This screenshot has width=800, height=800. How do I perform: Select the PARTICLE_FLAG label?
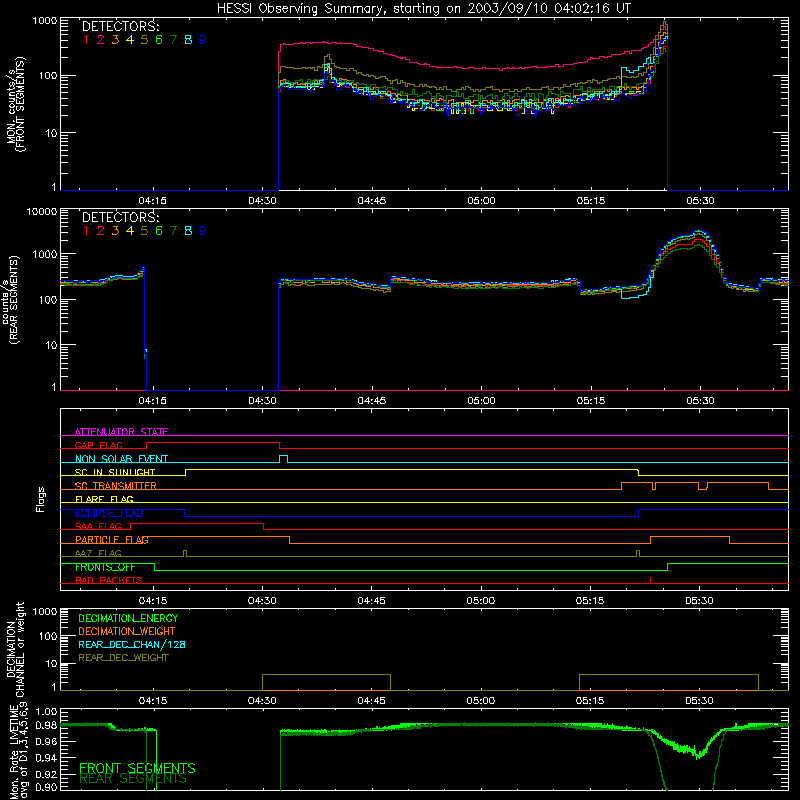[x=112, y=540]
